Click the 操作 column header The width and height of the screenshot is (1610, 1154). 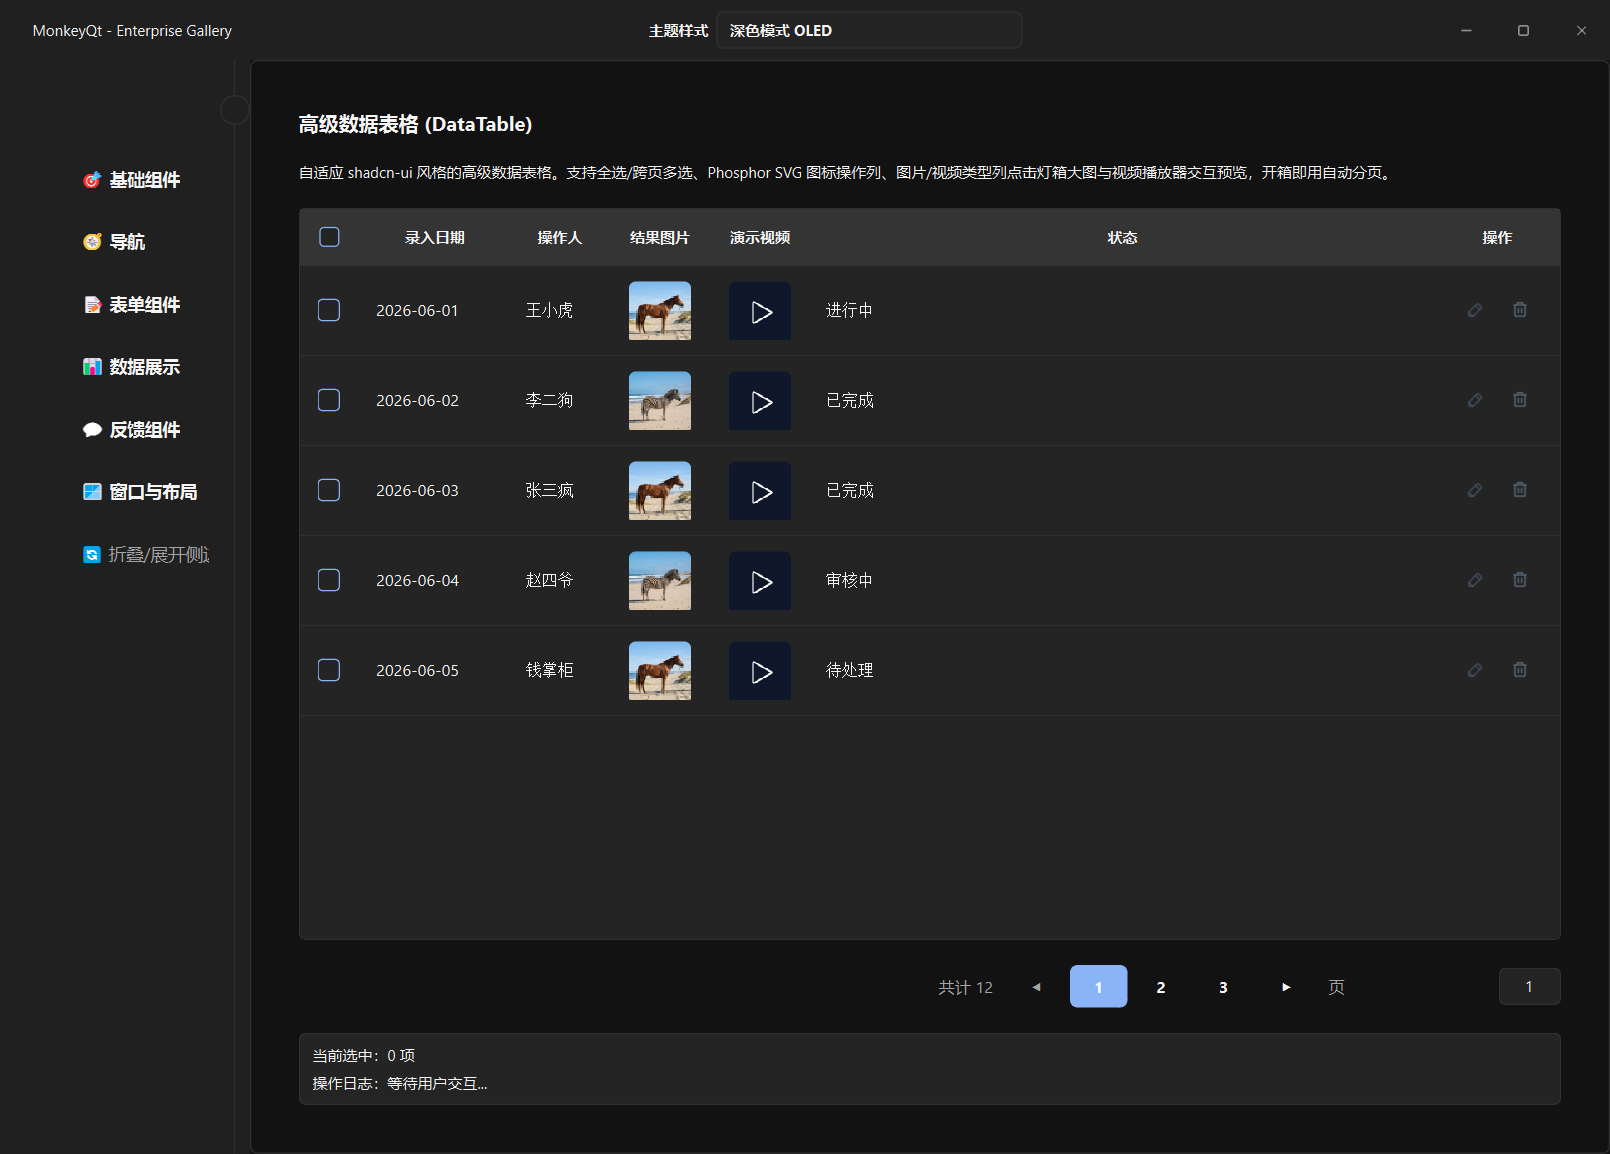coord(1497,238)
